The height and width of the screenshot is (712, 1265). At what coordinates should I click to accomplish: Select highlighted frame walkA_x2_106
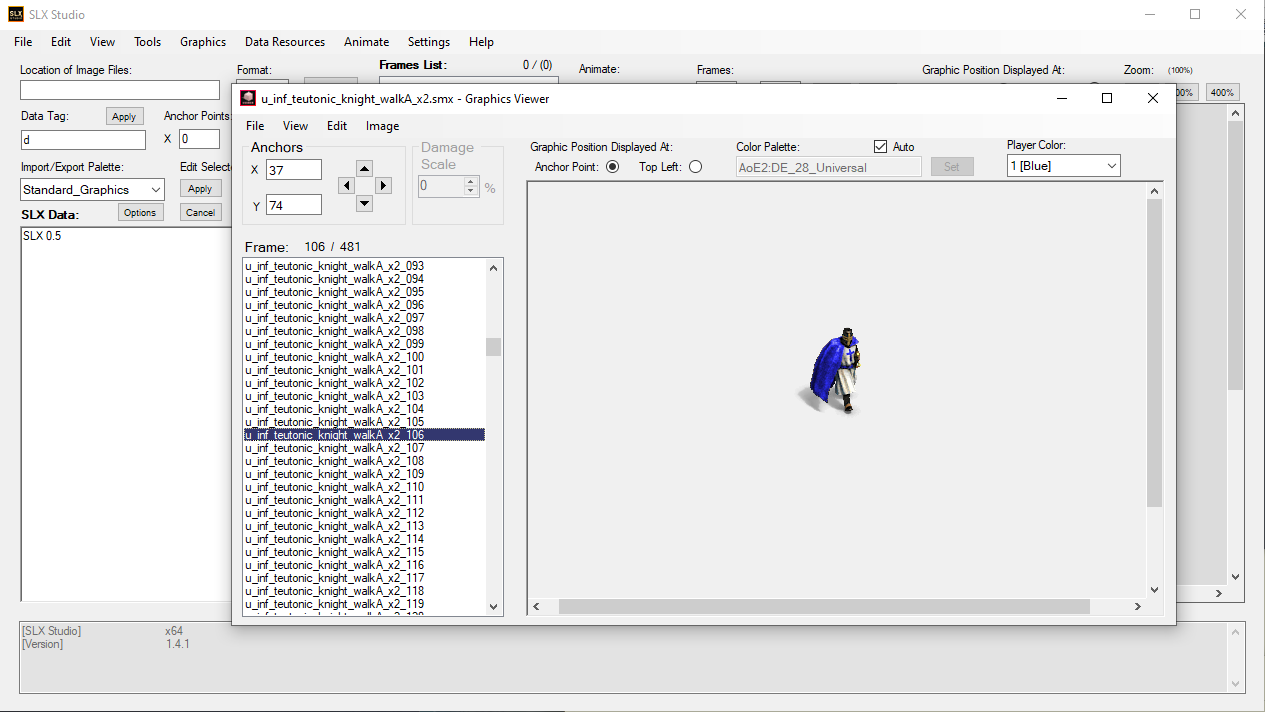pos(364,435)
